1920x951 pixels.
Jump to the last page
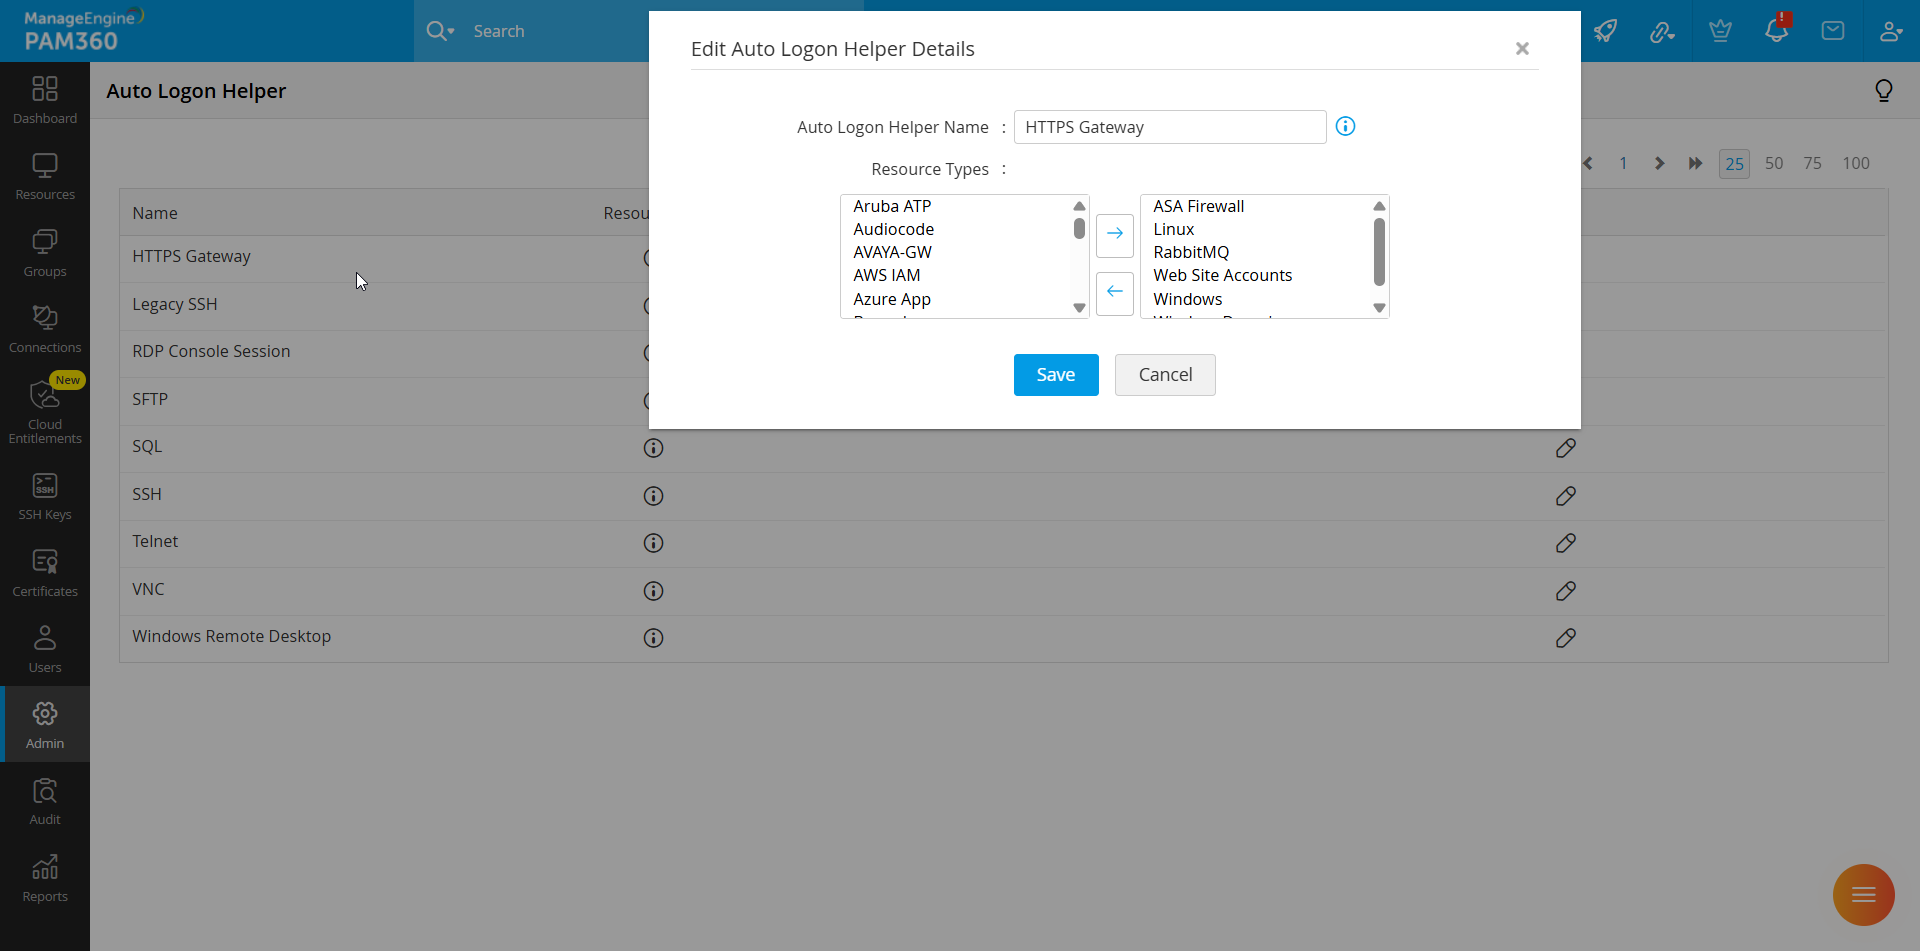pos(1695,163)
